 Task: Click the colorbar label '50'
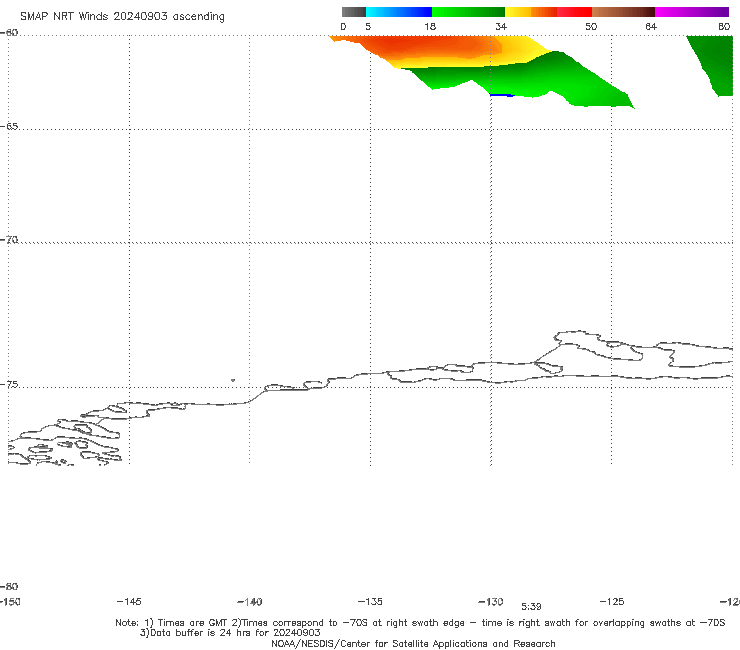(591, 26)
